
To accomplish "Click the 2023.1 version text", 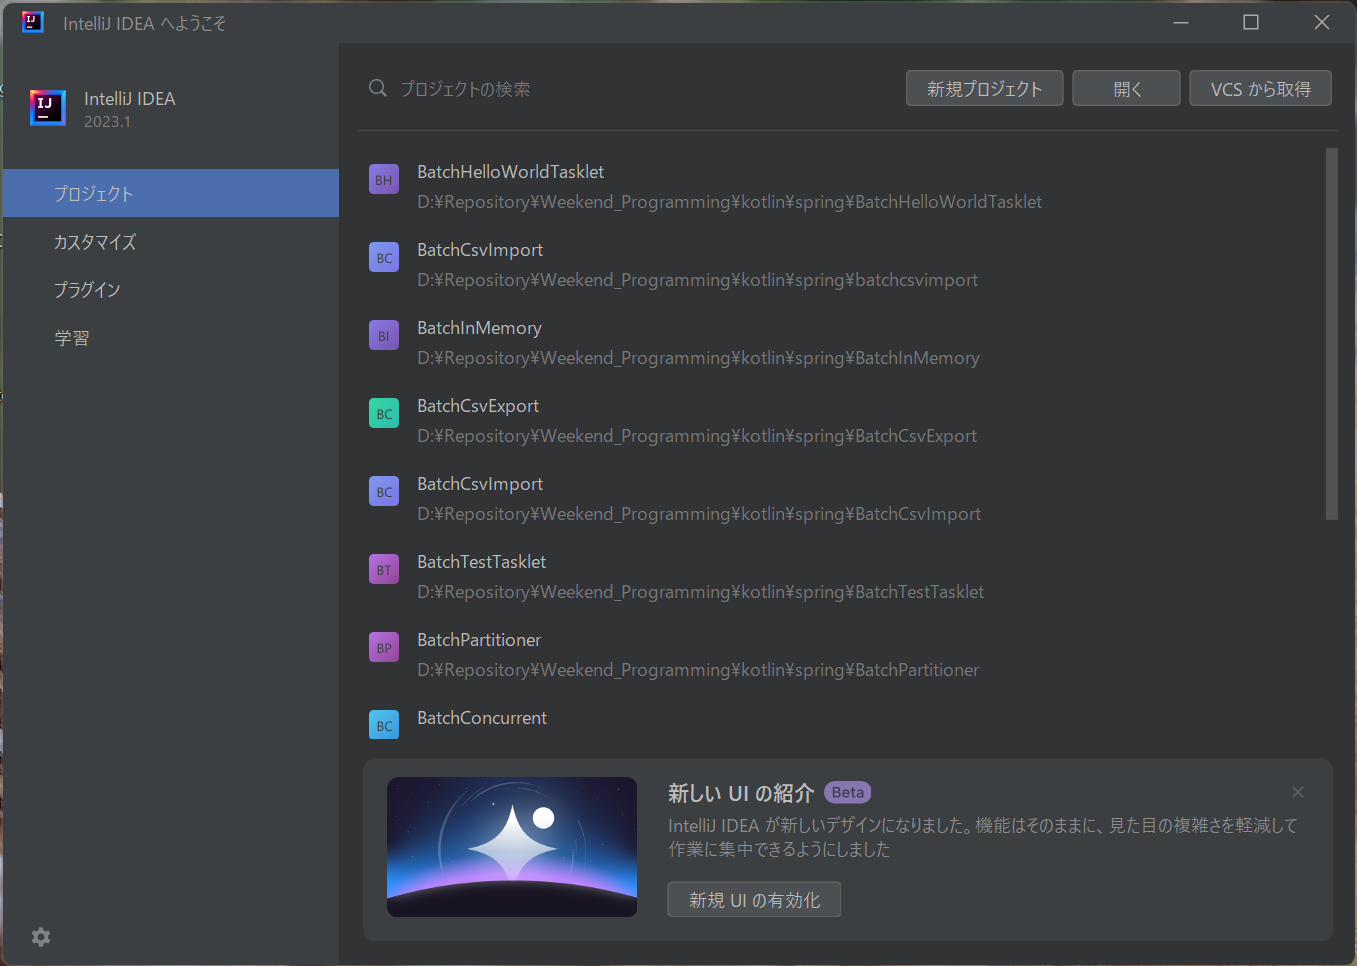I will click(x=107, y=122).
